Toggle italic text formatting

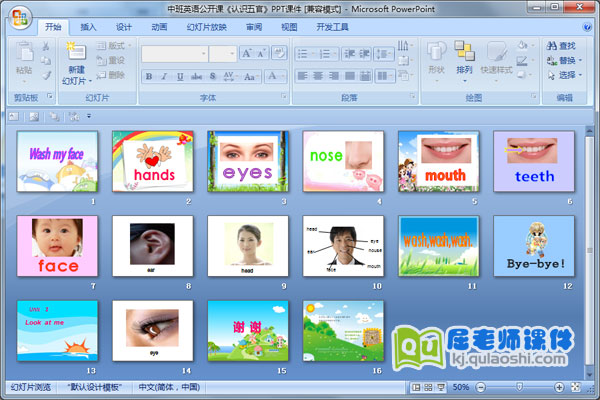164,76
